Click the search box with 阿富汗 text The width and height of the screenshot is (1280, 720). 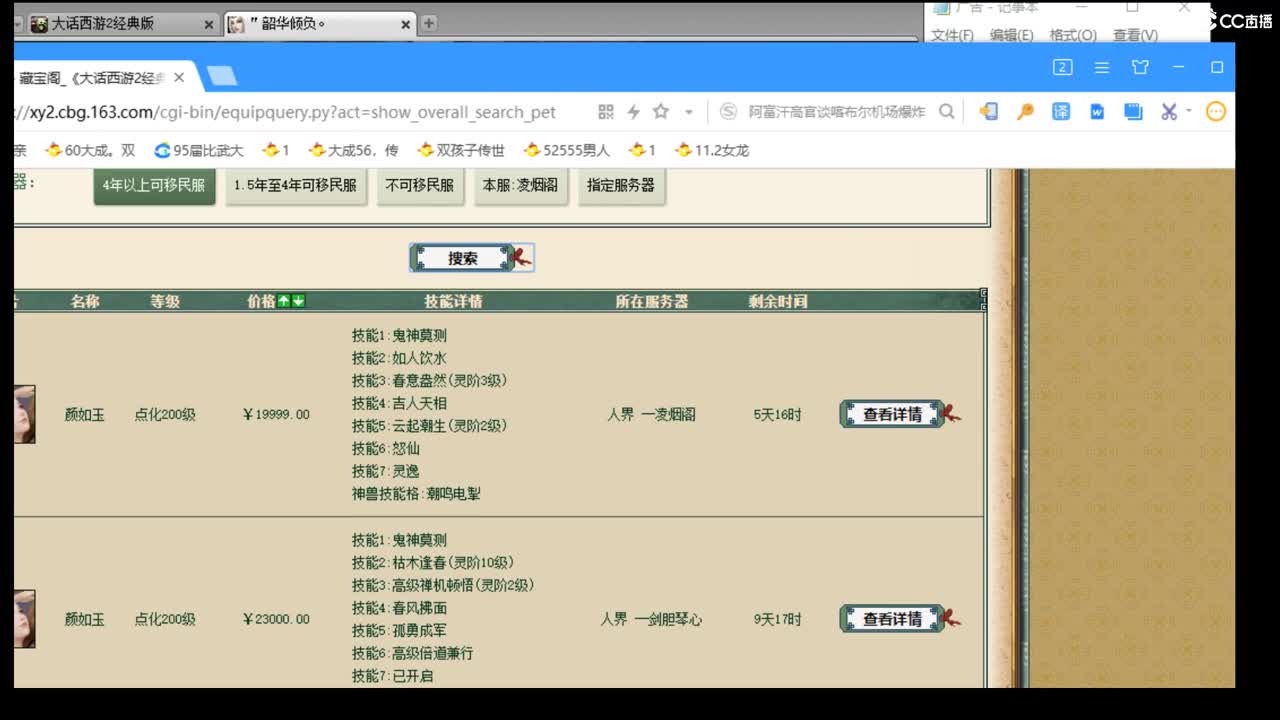[836, 112]
